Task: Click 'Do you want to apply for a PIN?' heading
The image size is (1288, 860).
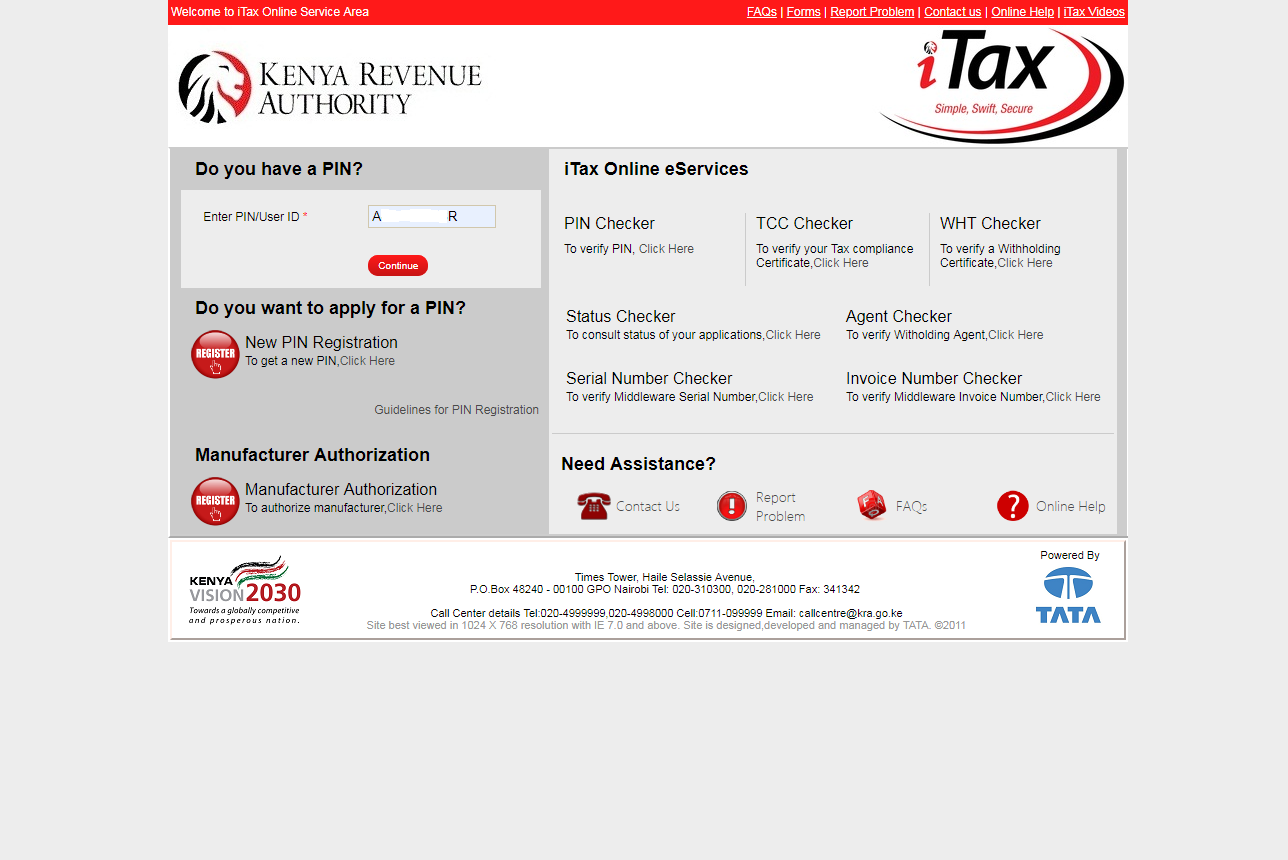Action: click(x=330, y=308)
